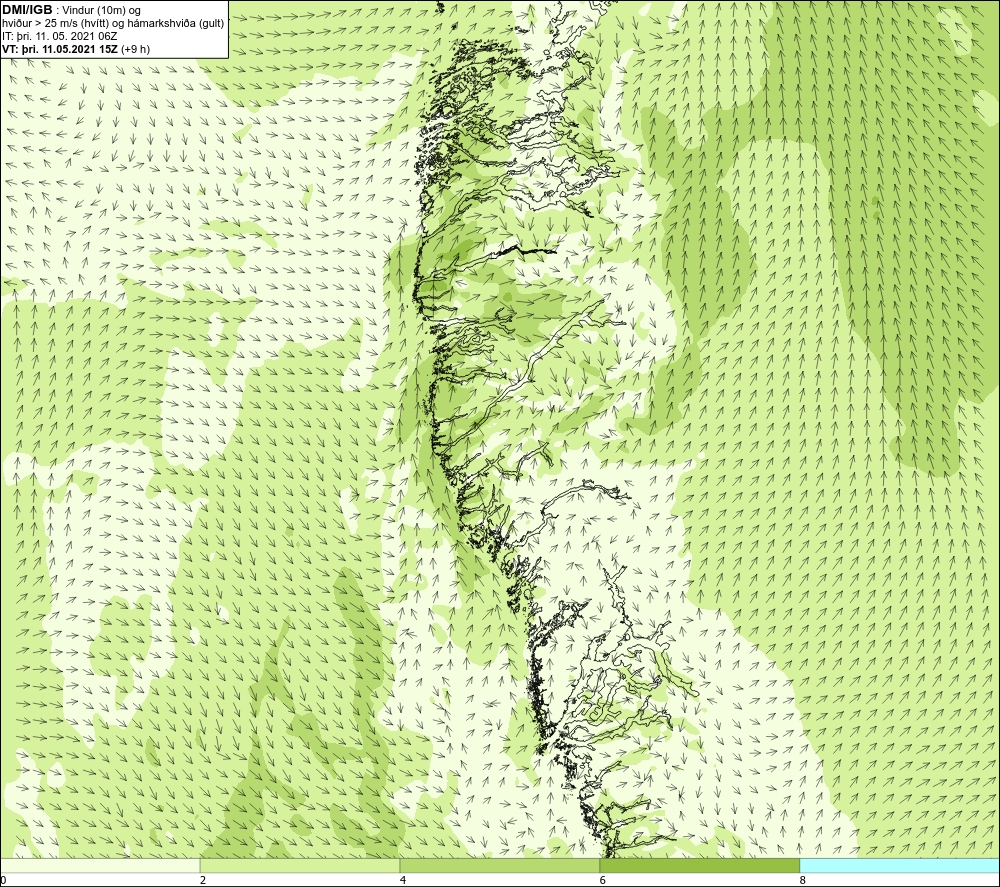Click the lightest 0–2 m/s legend swatch
1000x887 pixels.
point(100,865)
